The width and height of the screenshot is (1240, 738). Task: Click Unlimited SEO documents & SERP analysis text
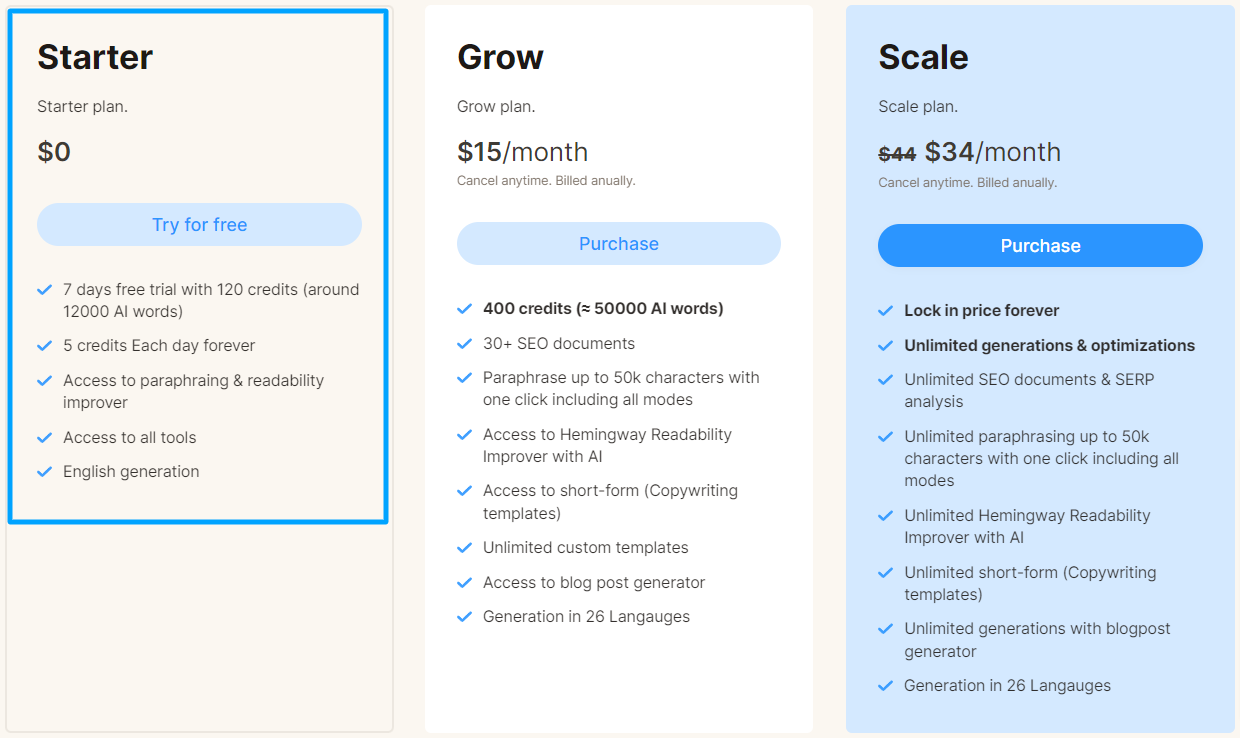pos(1029,391)
